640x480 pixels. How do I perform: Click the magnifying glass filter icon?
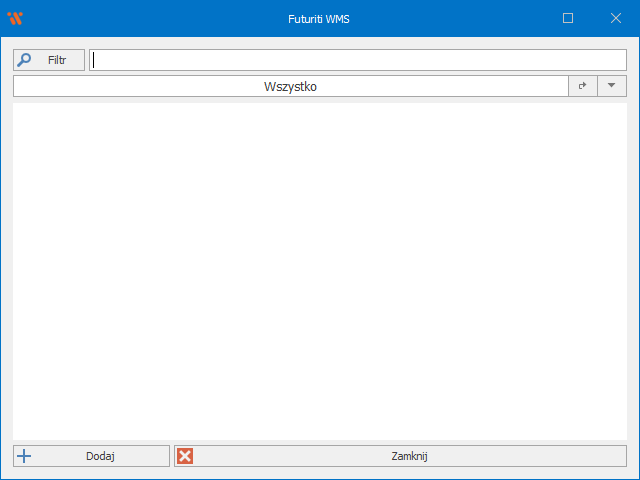[25, 60]
